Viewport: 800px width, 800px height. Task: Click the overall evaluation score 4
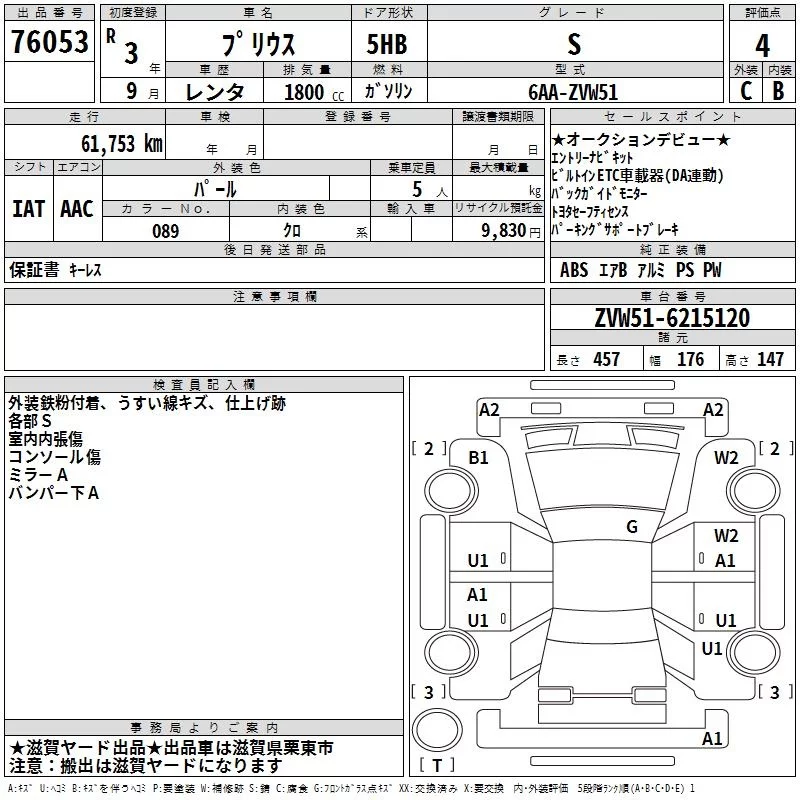point(762,46)
